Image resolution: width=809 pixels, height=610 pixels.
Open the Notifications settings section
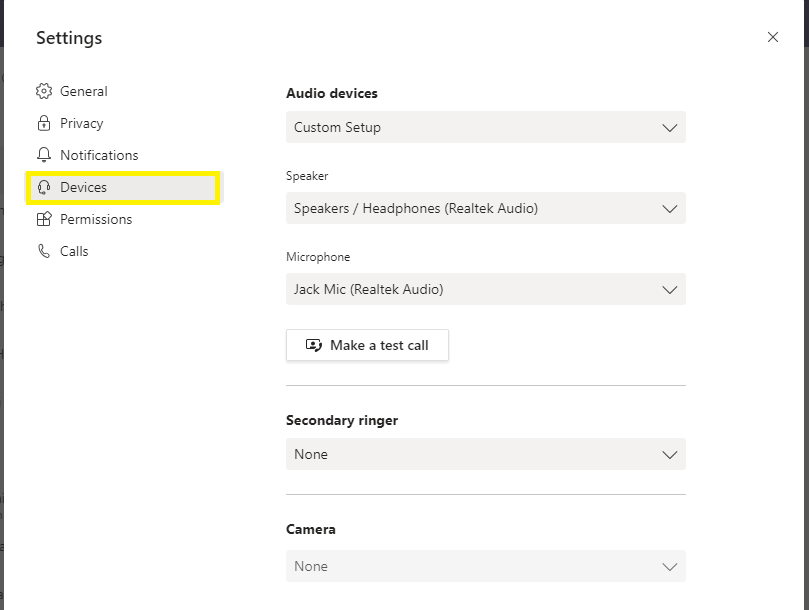[x=99, y=155]
